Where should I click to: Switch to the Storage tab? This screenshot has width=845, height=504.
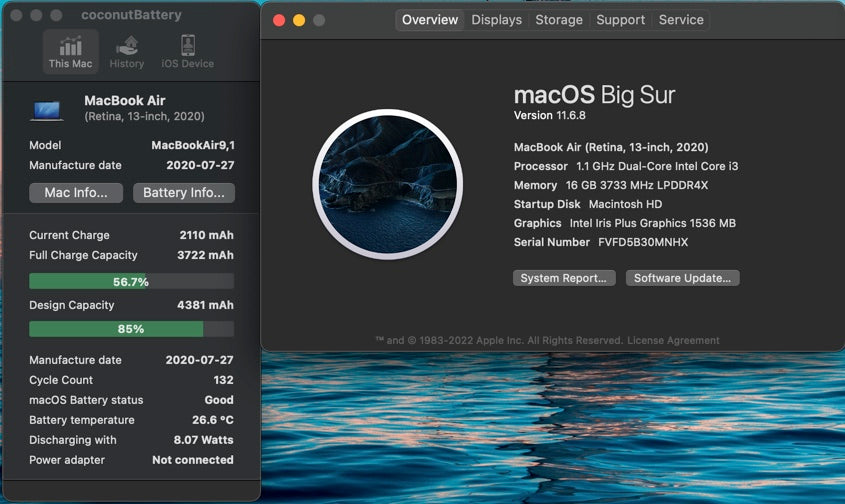pos(559,20)
